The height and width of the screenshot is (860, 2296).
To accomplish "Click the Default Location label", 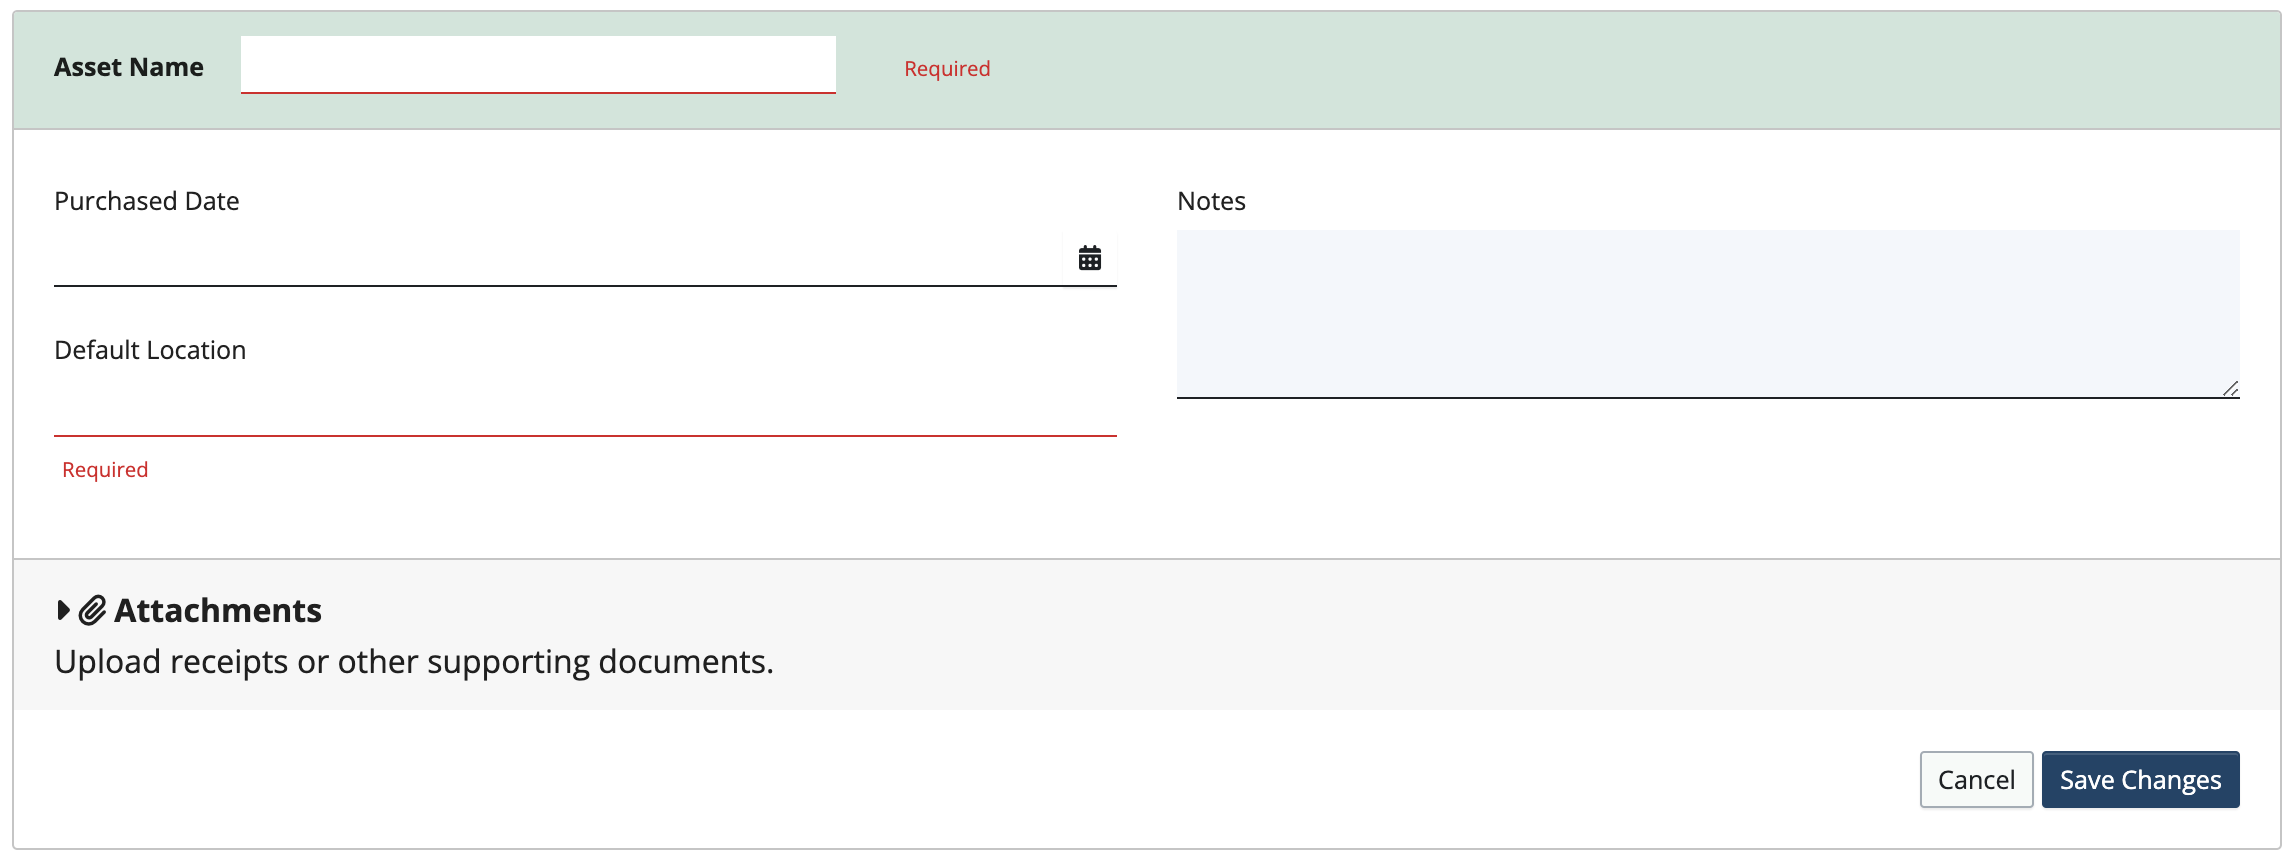I will (150, 350).
